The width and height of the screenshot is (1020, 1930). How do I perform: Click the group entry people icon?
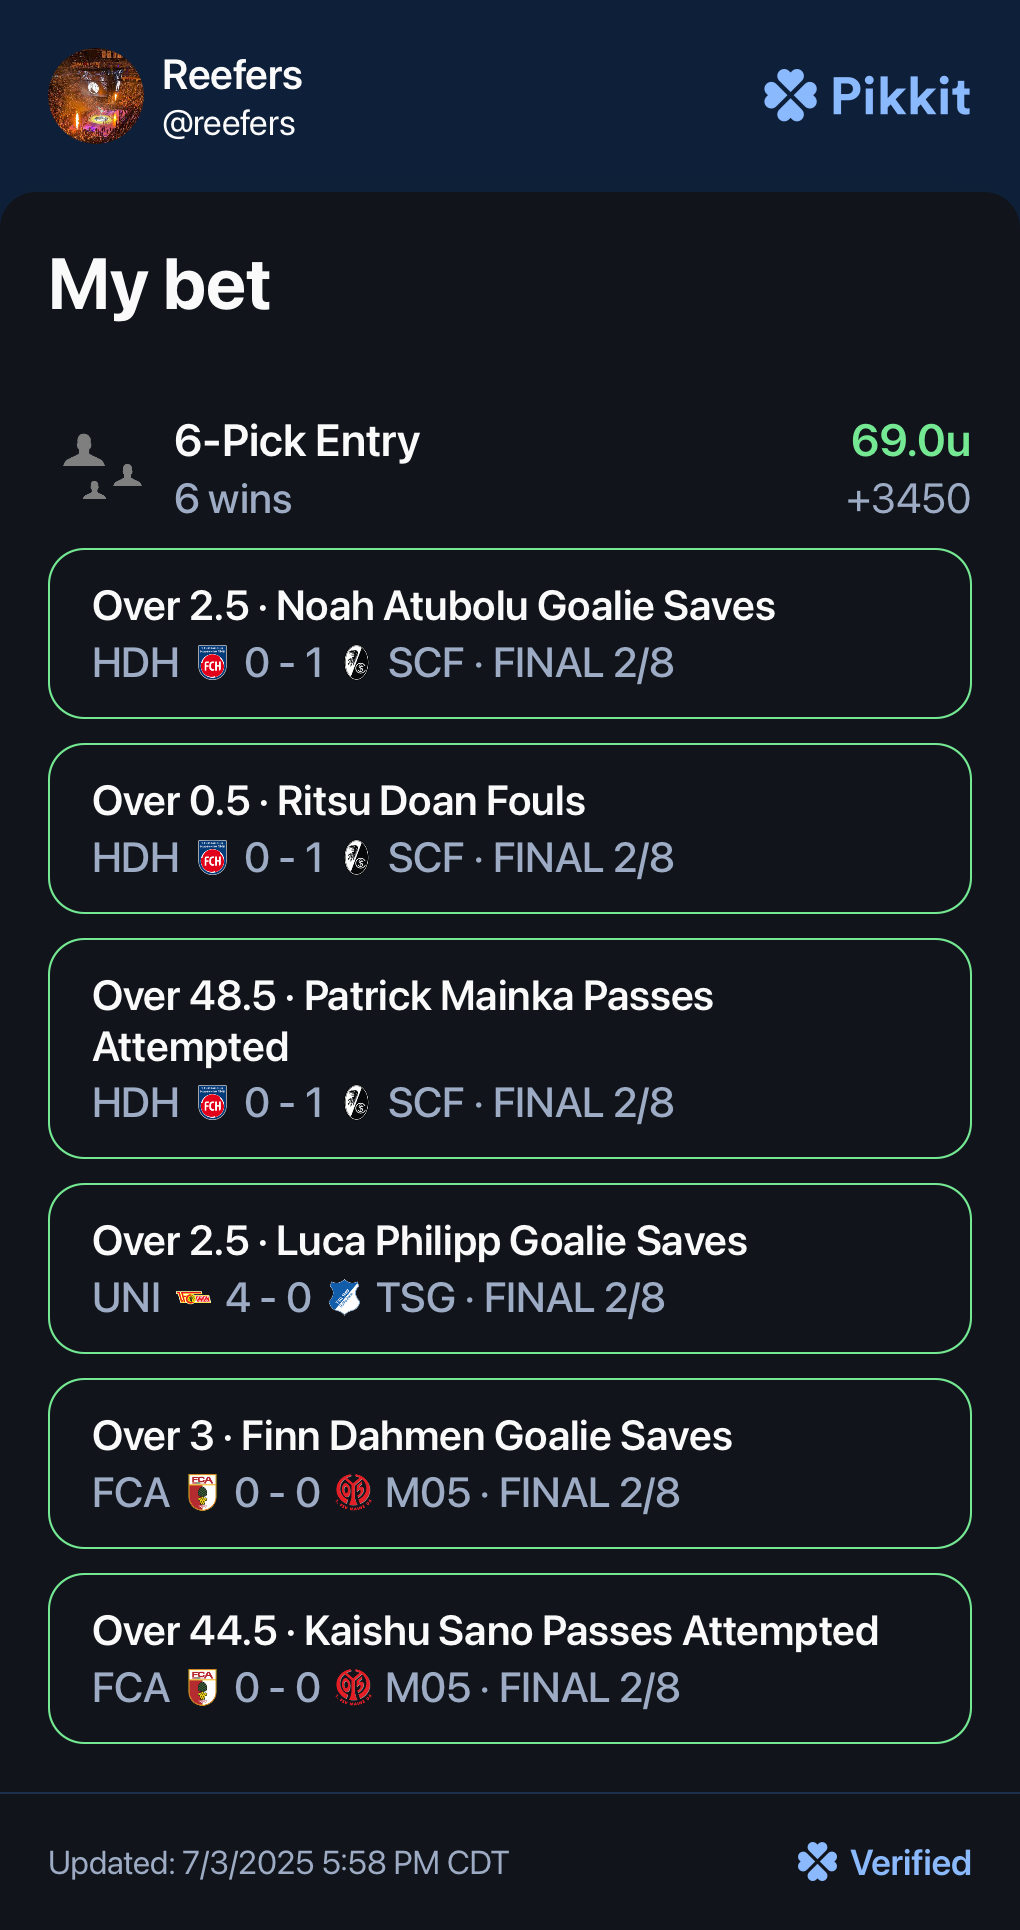tap(102, 467)
